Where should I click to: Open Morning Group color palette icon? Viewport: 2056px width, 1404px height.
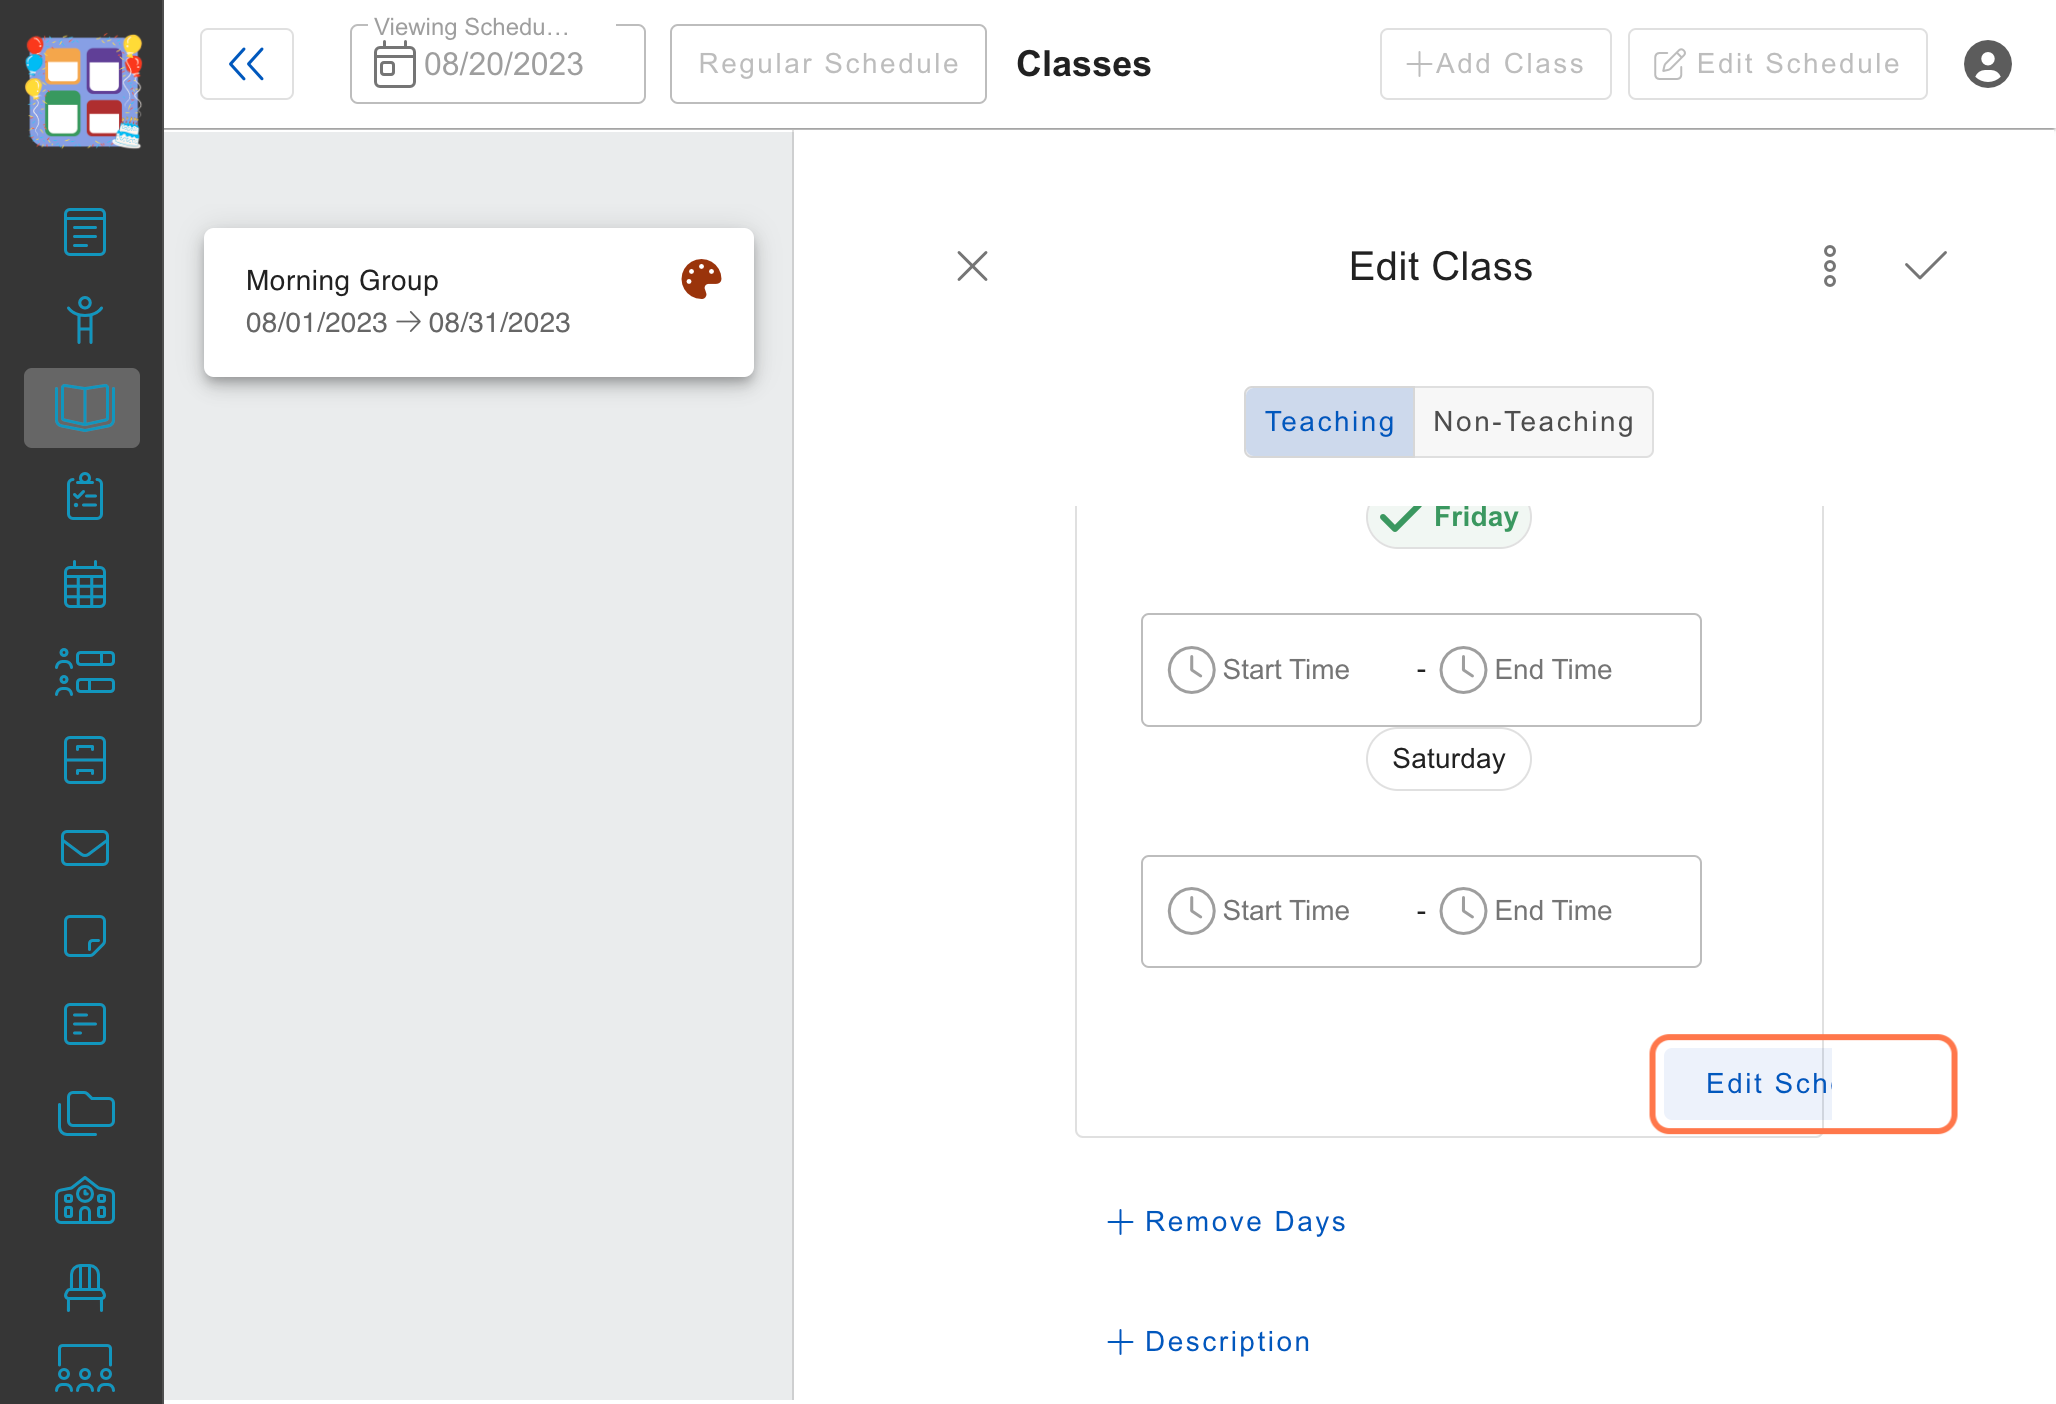tap(701, 279)
